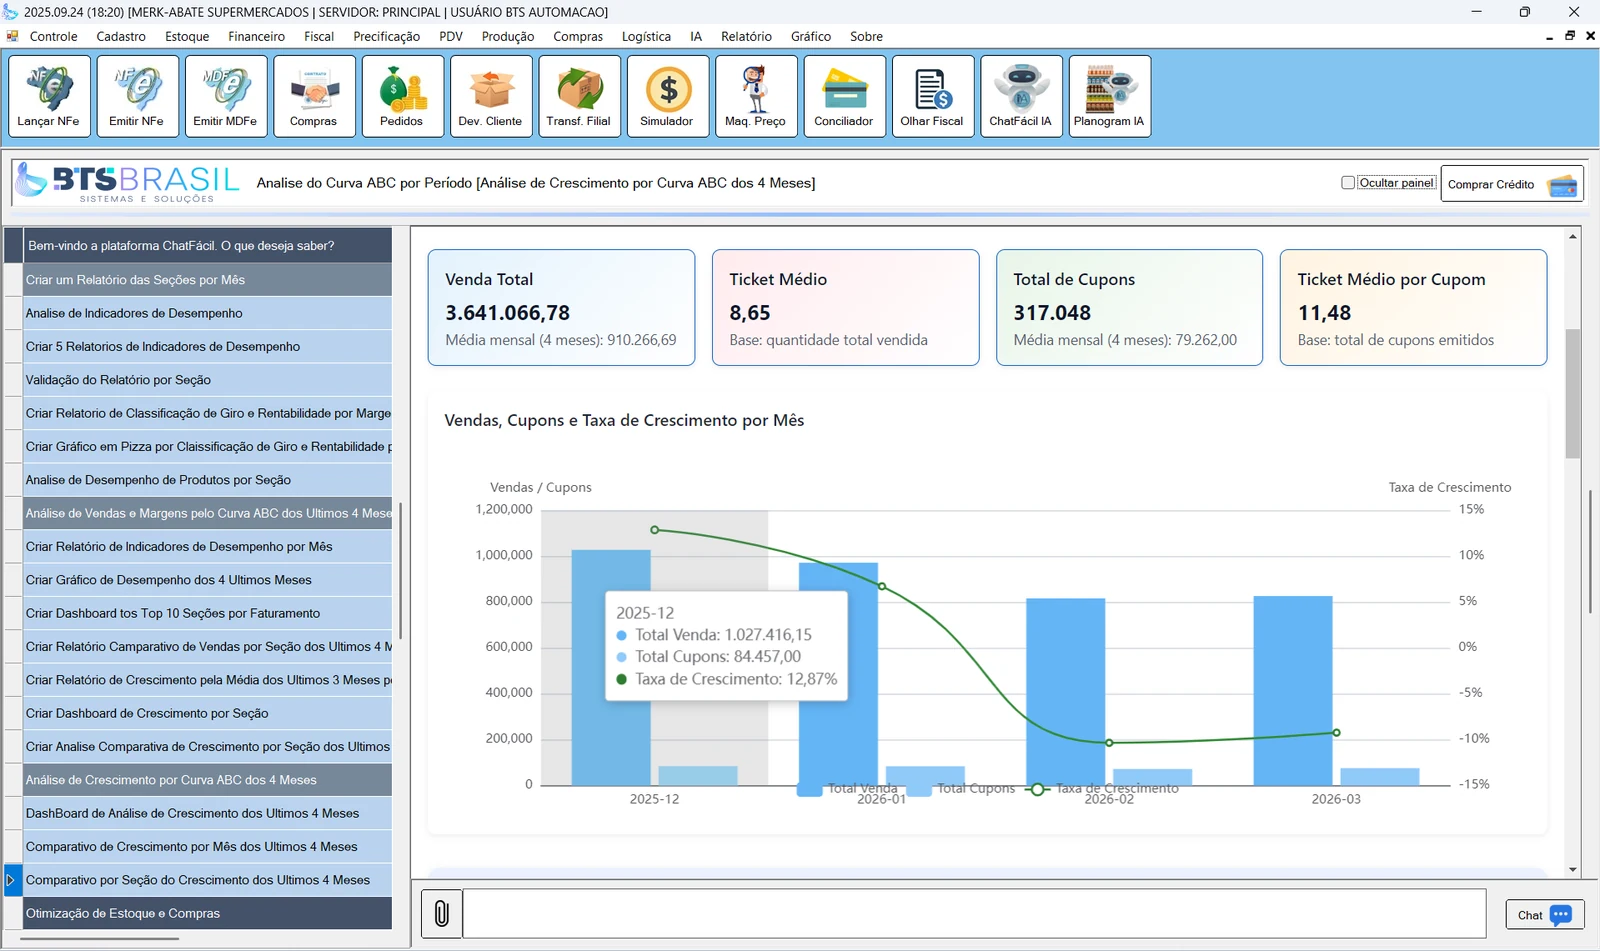Click the dashboard vertical scrollbar thumb
This screenshot has height=951, width=1600.
[1573, 393]
